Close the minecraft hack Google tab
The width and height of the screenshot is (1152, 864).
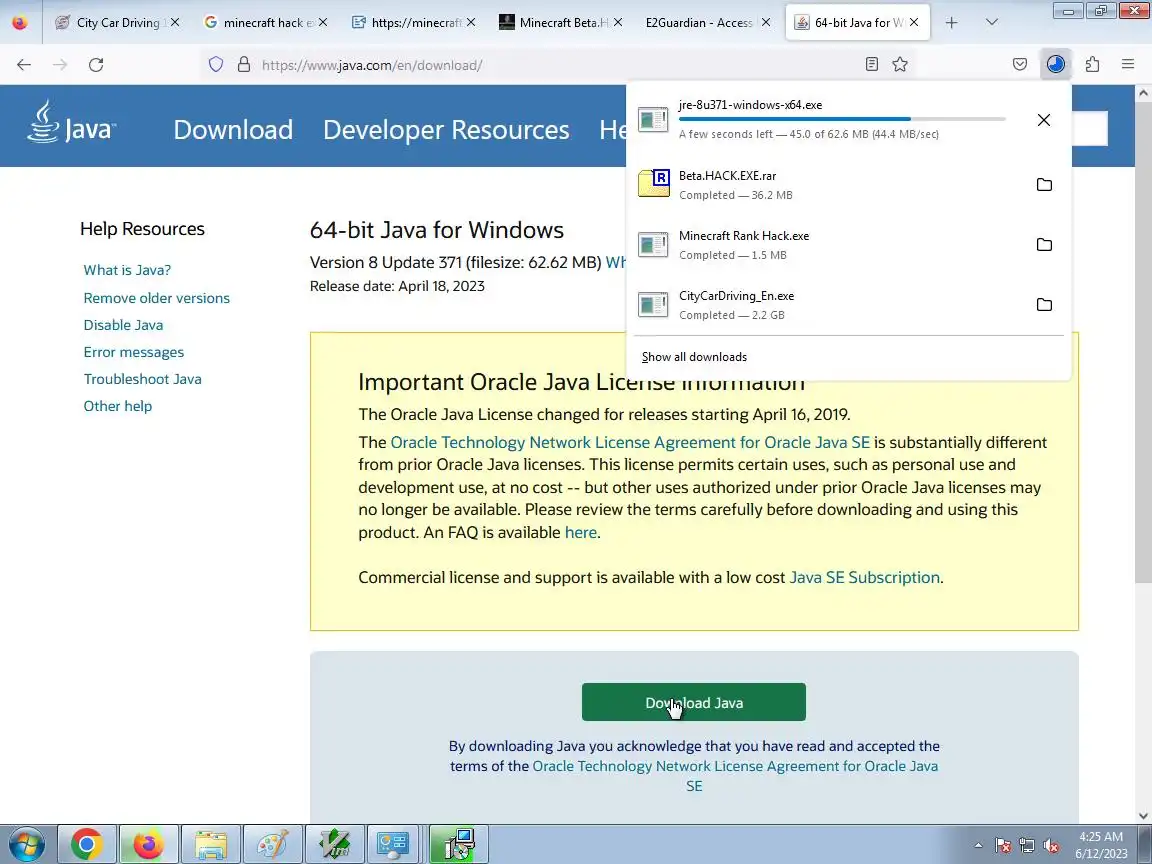(323, 23)
